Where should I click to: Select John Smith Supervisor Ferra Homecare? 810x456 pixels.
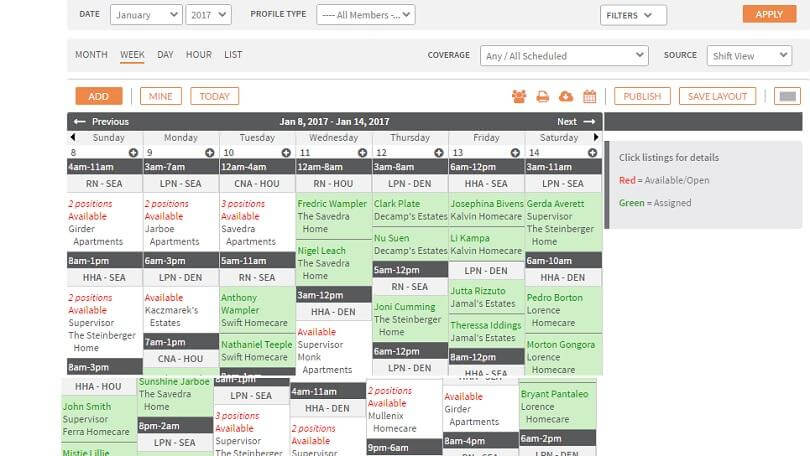coord(99,419)
